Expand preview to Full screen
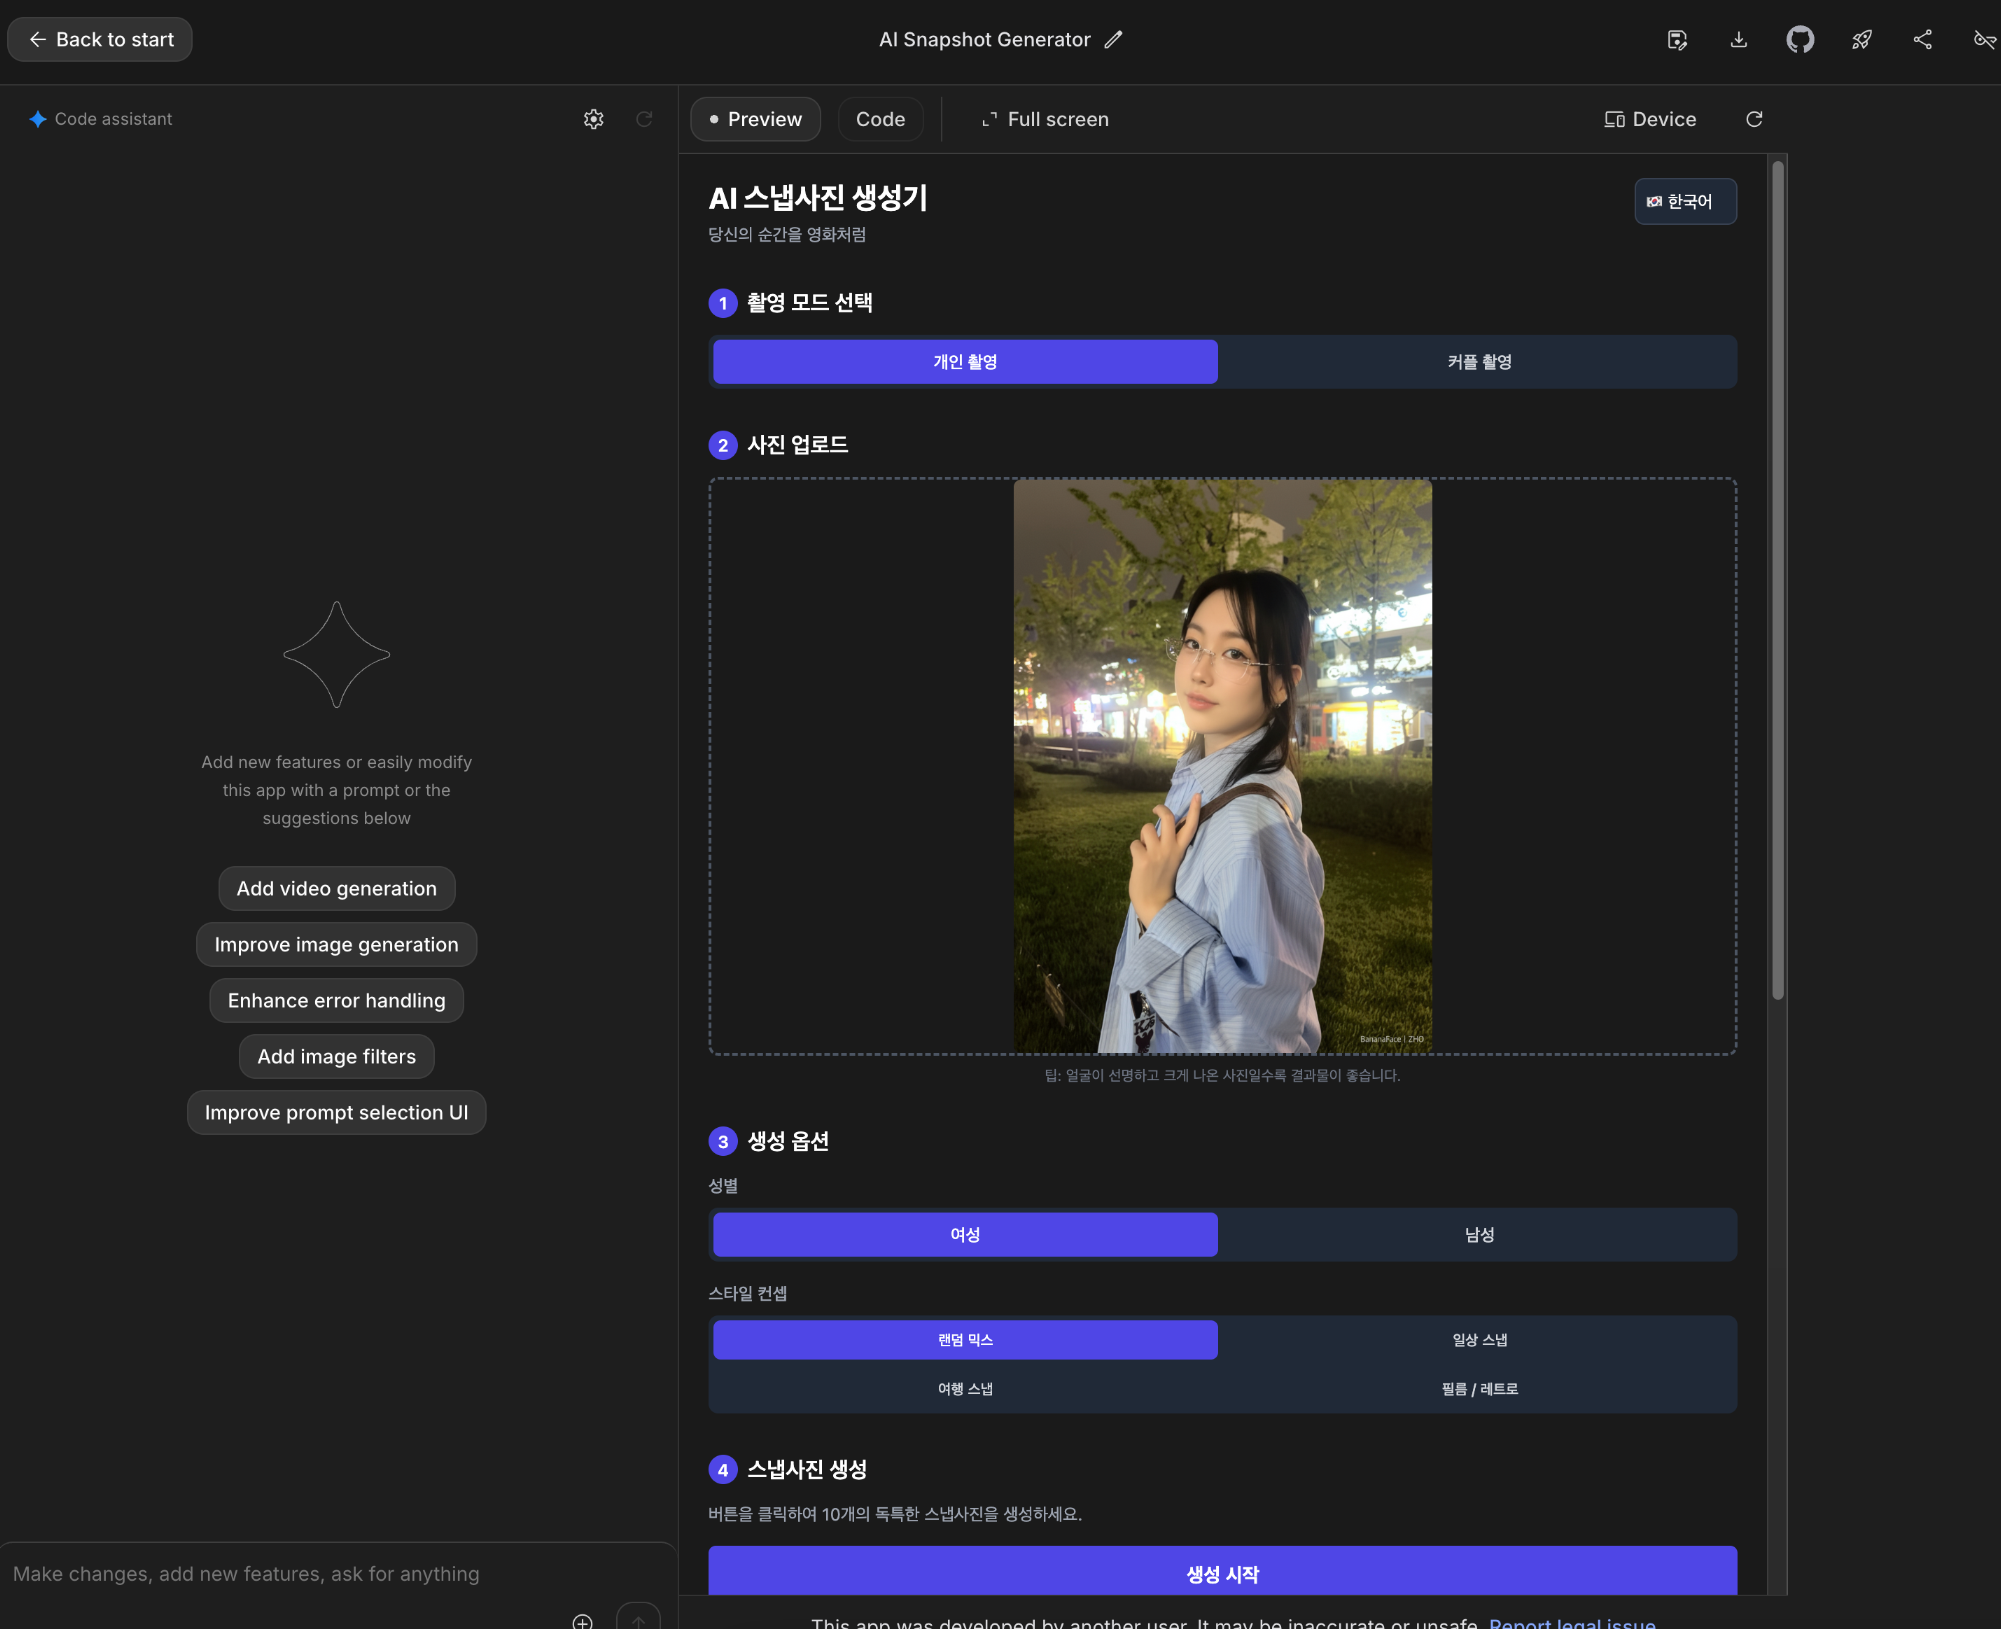 coord(1045,119)
